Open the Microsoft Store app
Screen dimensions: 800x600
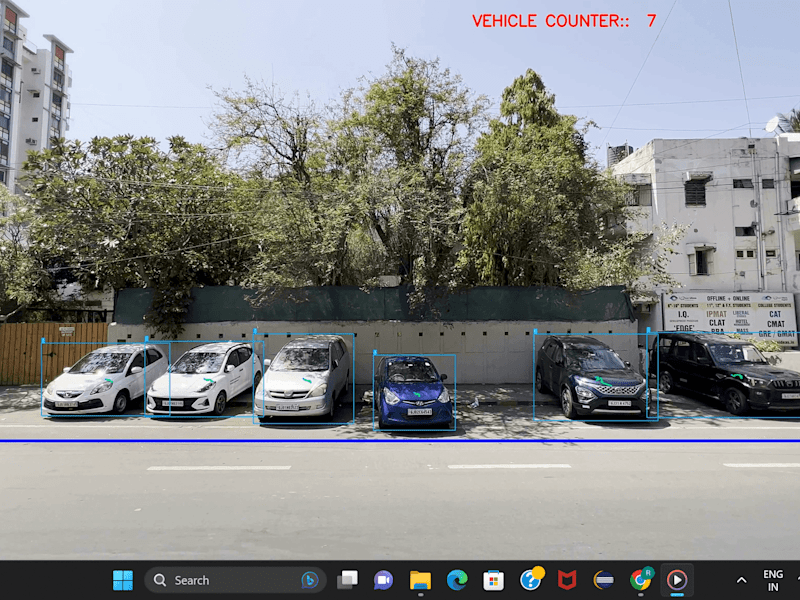click(x=493, y=580)
